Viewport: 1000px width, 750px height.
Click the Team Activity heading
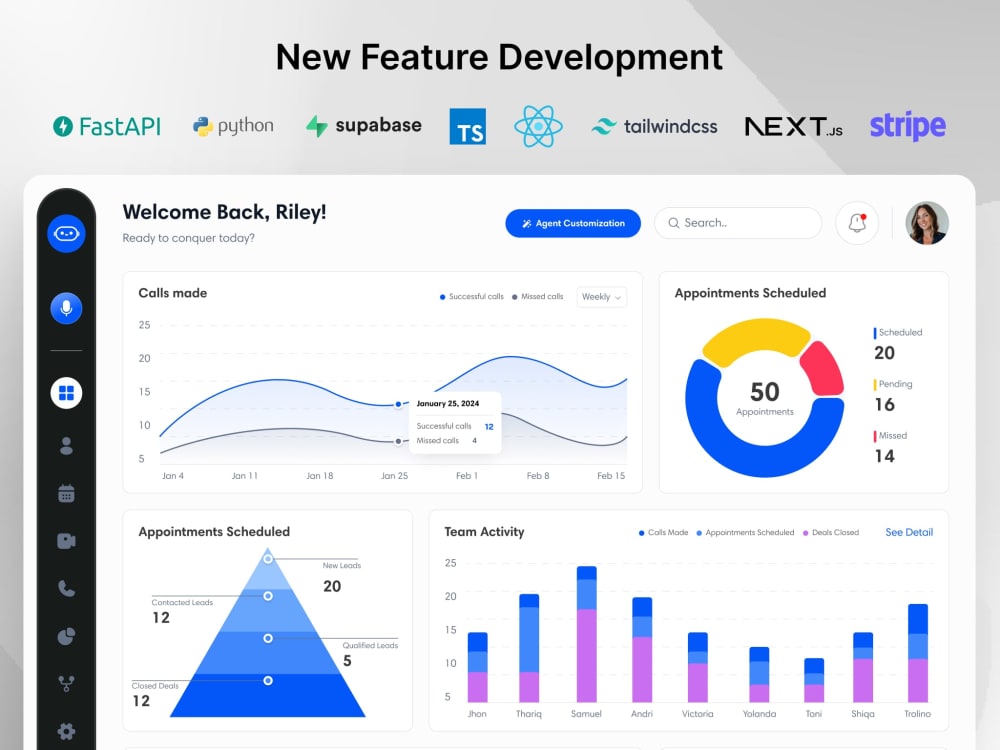pyautogui.click(x=484, y=532)
